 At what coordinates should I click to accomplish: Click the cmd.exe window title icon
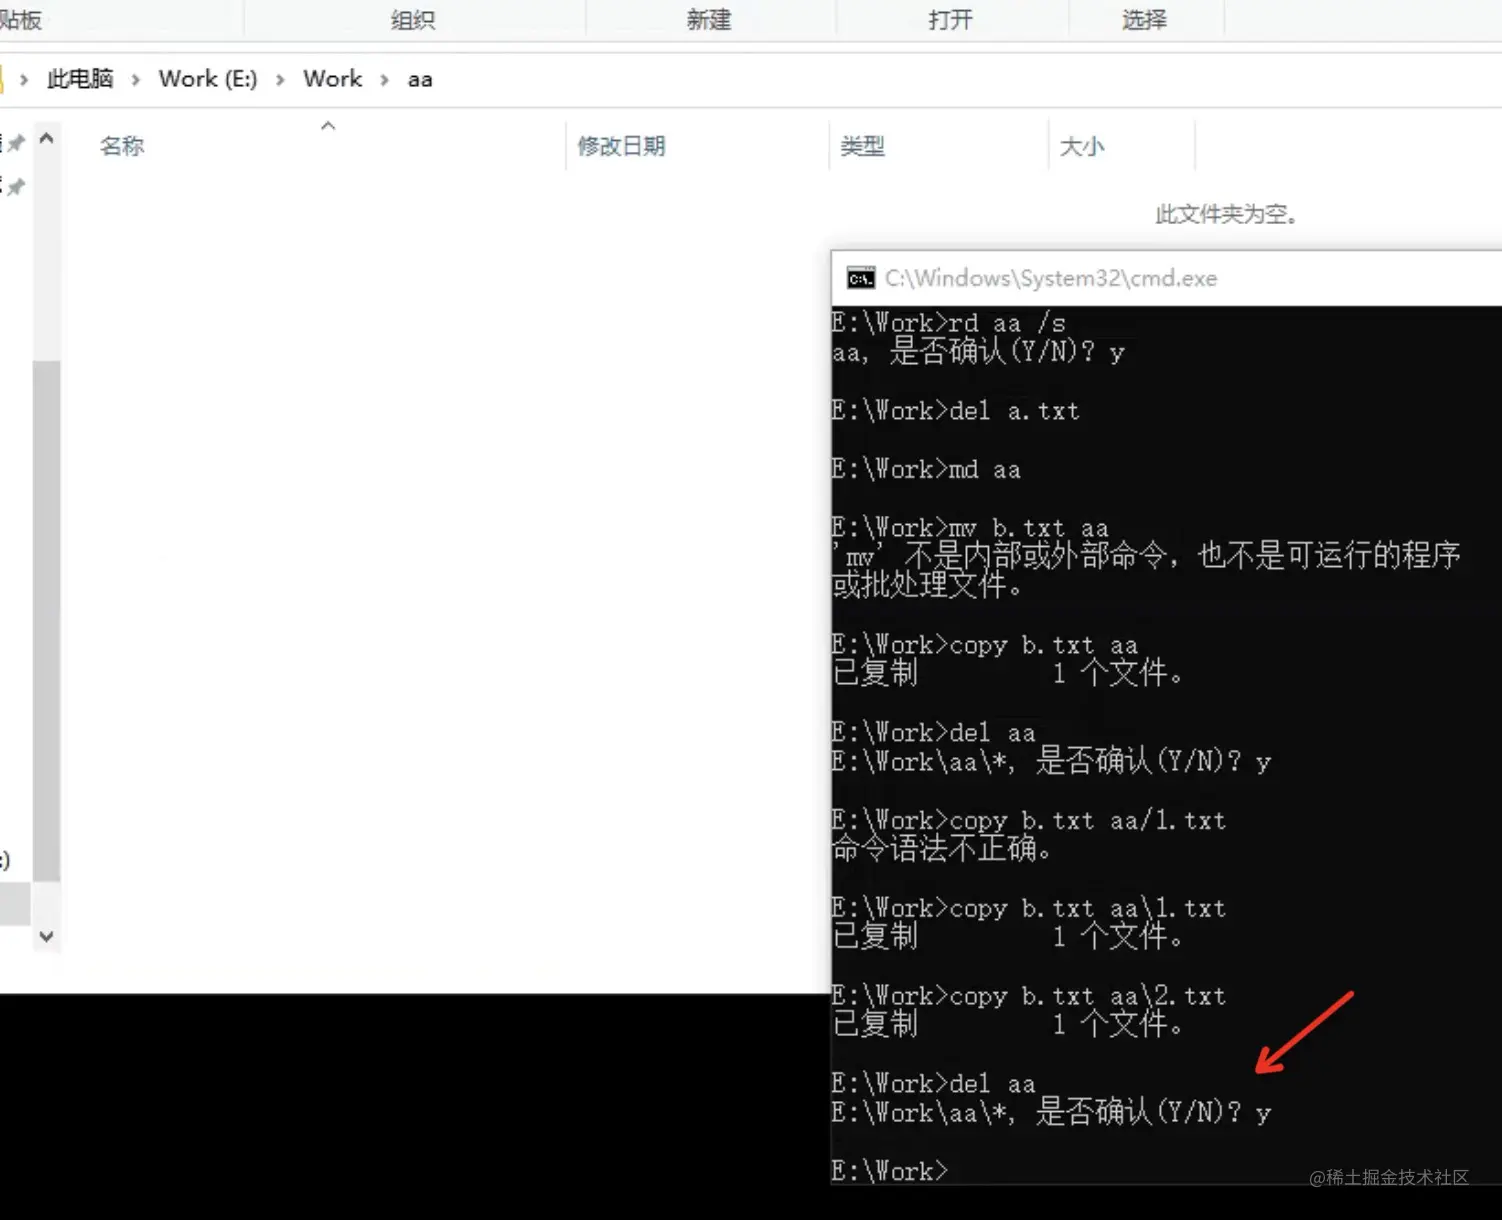coord(860,278)
